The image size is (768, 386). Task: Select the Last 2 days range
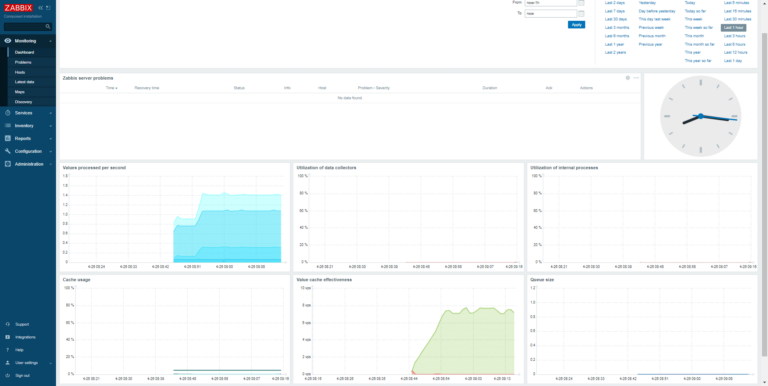point(615,3)
